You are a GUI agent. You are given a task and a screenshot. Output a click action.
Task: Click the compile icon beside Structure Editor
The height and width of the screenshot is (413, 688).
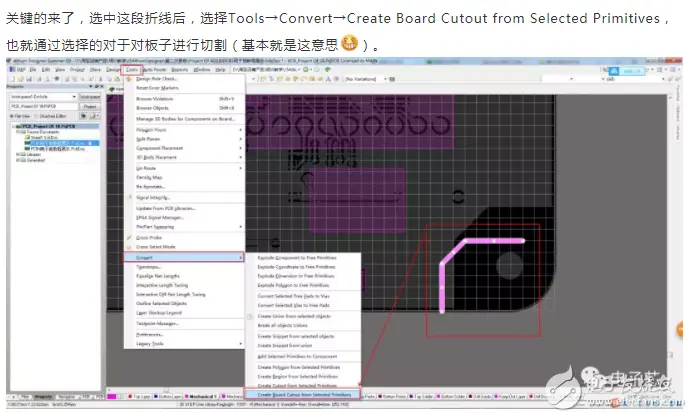(x=83, y=116)
